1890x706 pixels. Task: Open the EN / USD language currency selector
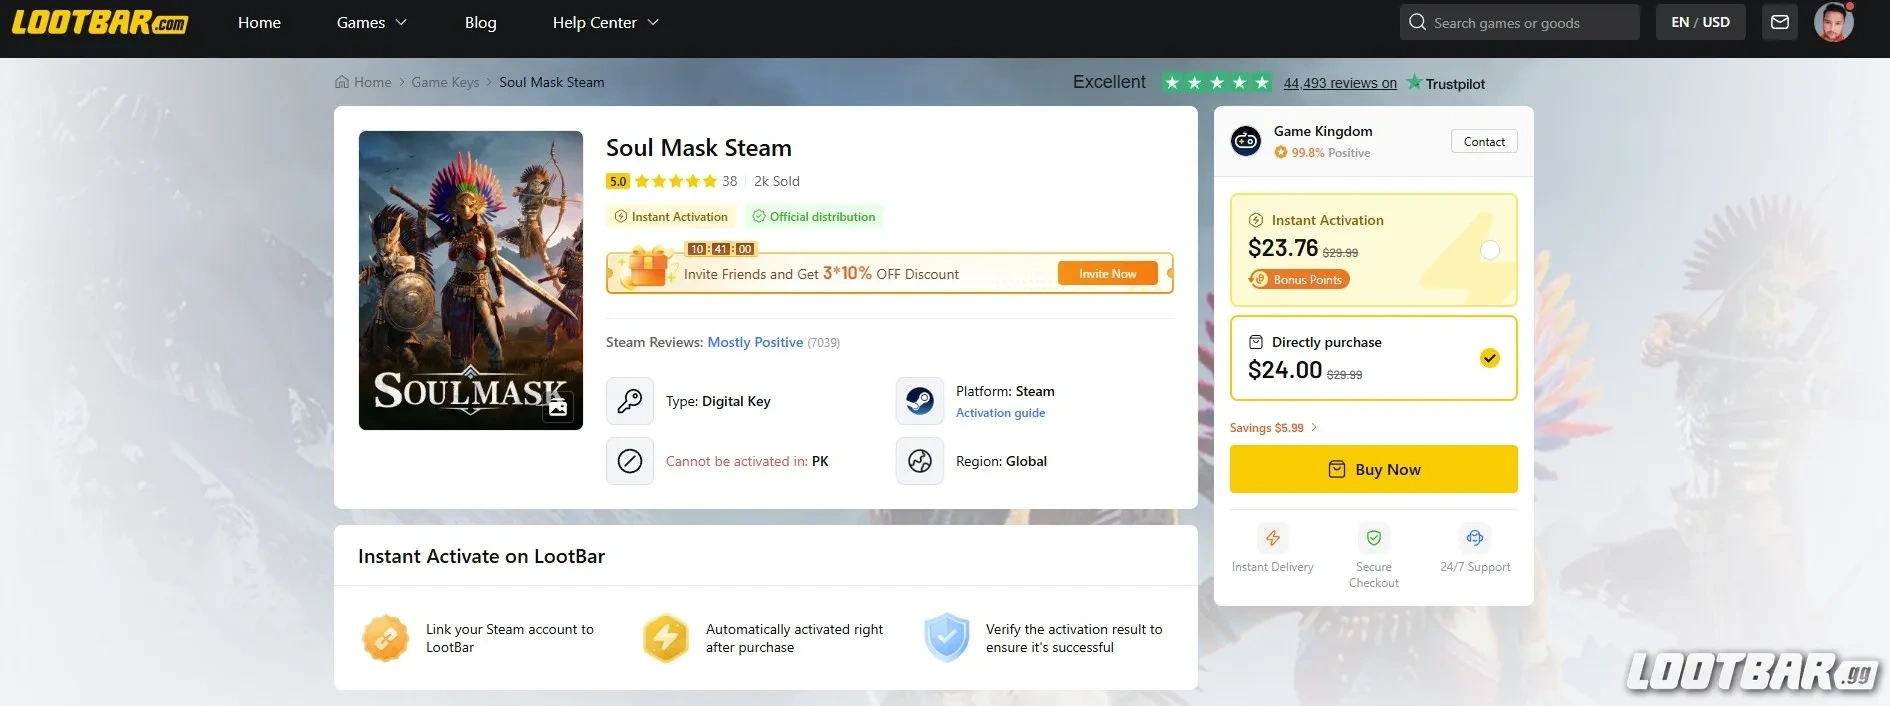[x=1700, y=22]
